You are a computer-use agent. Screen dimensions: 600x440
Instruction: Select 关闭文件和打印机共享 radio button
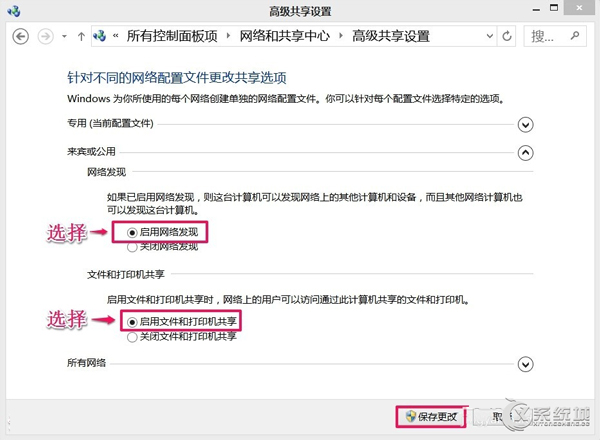132,337
